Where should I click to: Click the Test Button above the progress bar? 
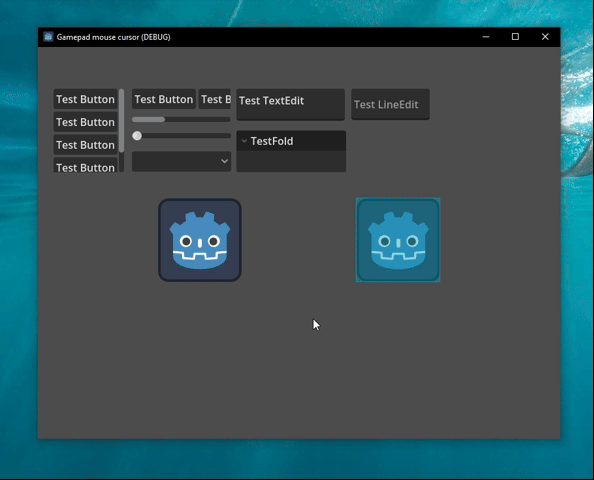(x=164, y=99)
